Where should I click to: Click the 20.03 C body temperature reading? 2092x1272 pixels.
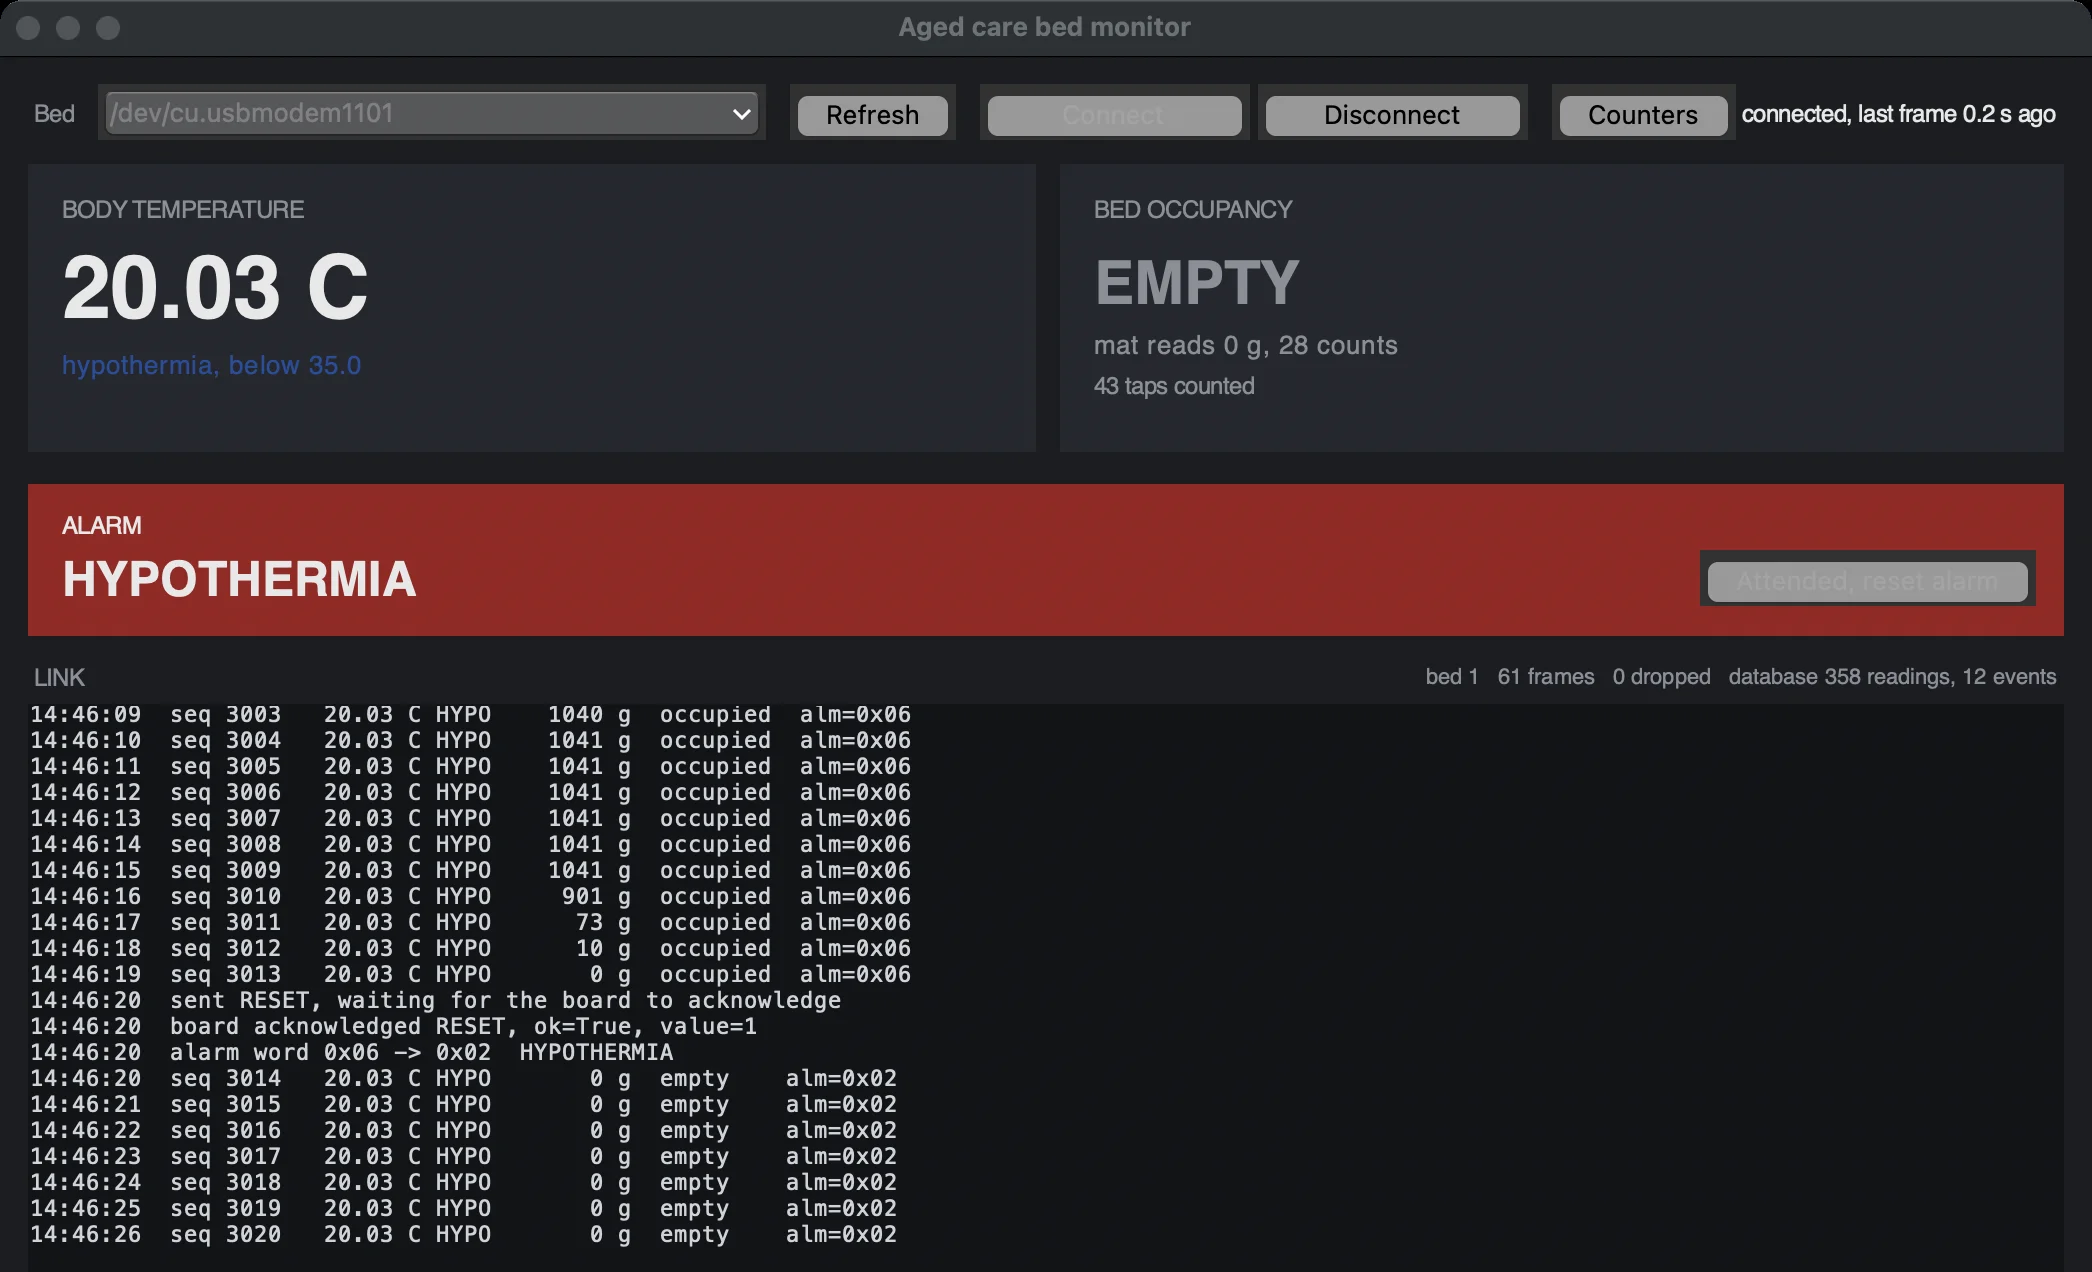coord(215,288)
